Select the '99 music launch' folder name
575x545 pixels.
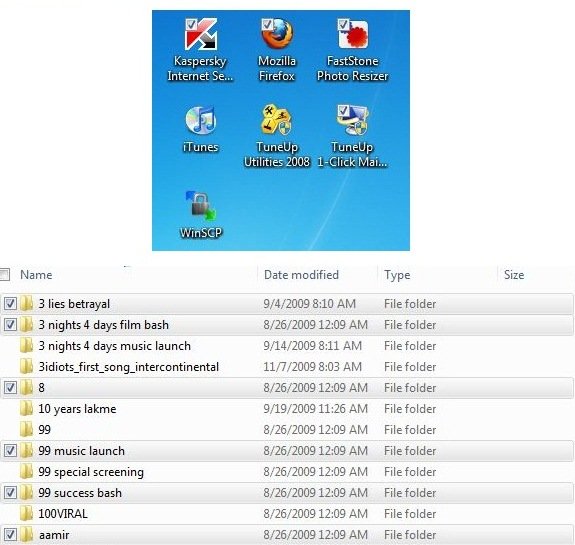(81, 451)
